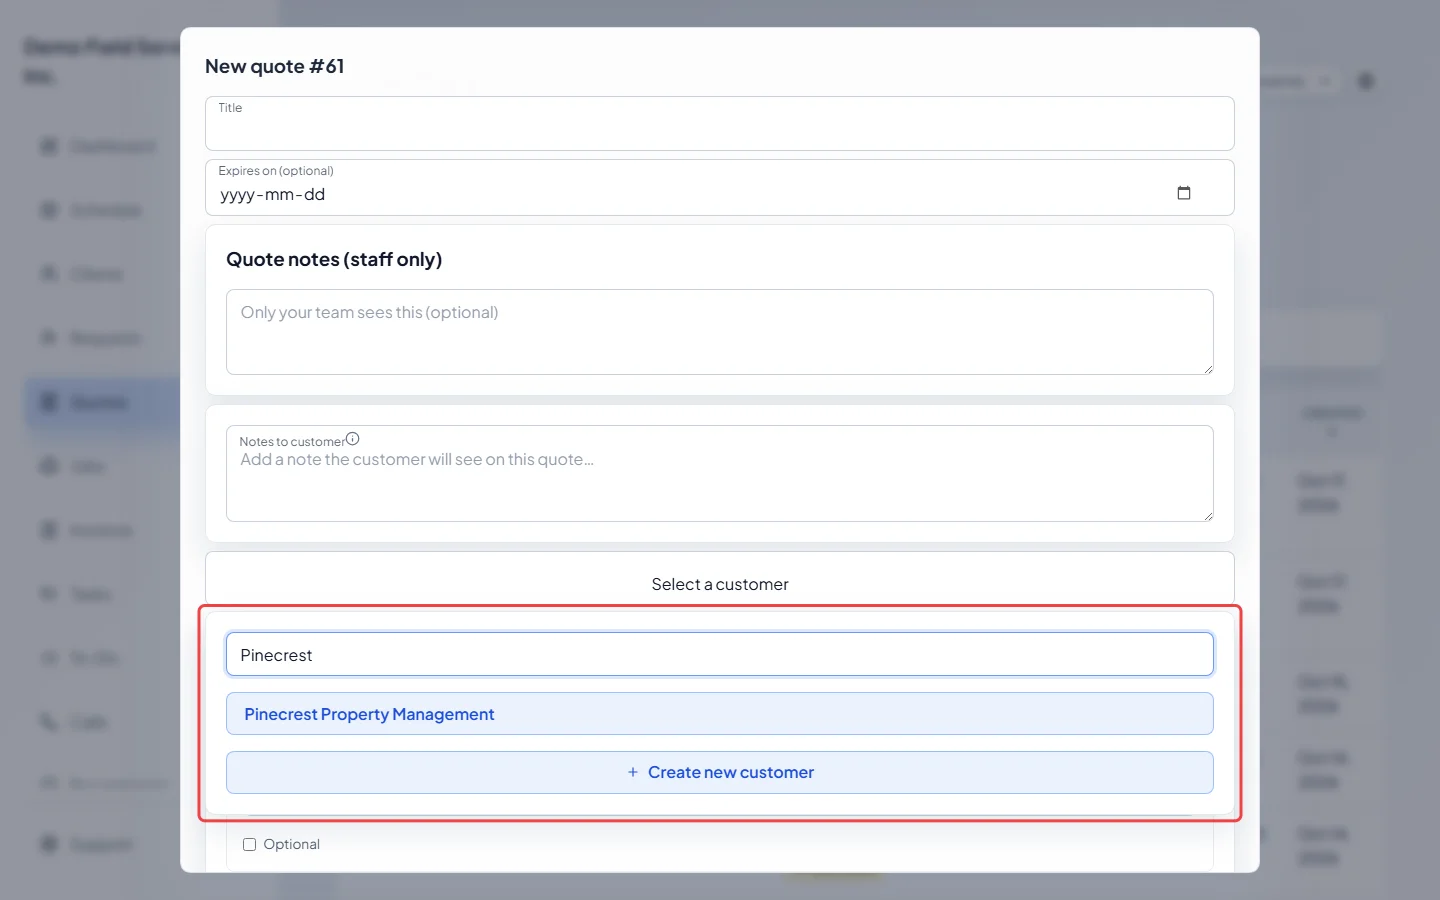Focus the Title input field

tap(720, 124)
